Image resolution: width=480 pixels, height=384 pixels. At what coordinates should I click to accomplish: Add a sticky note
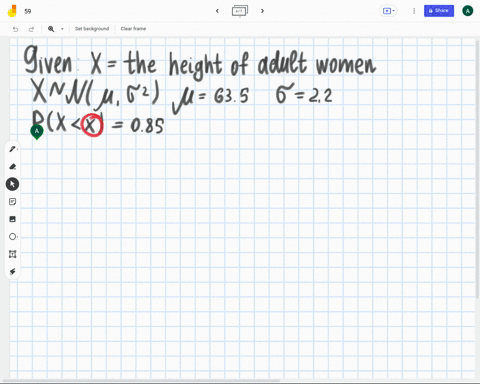tap(13, 202)
